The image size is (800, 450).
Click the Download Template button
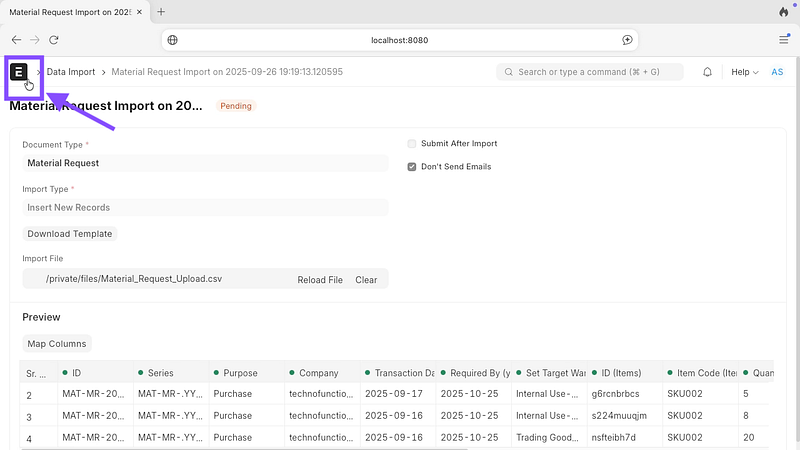coord(70,234)
